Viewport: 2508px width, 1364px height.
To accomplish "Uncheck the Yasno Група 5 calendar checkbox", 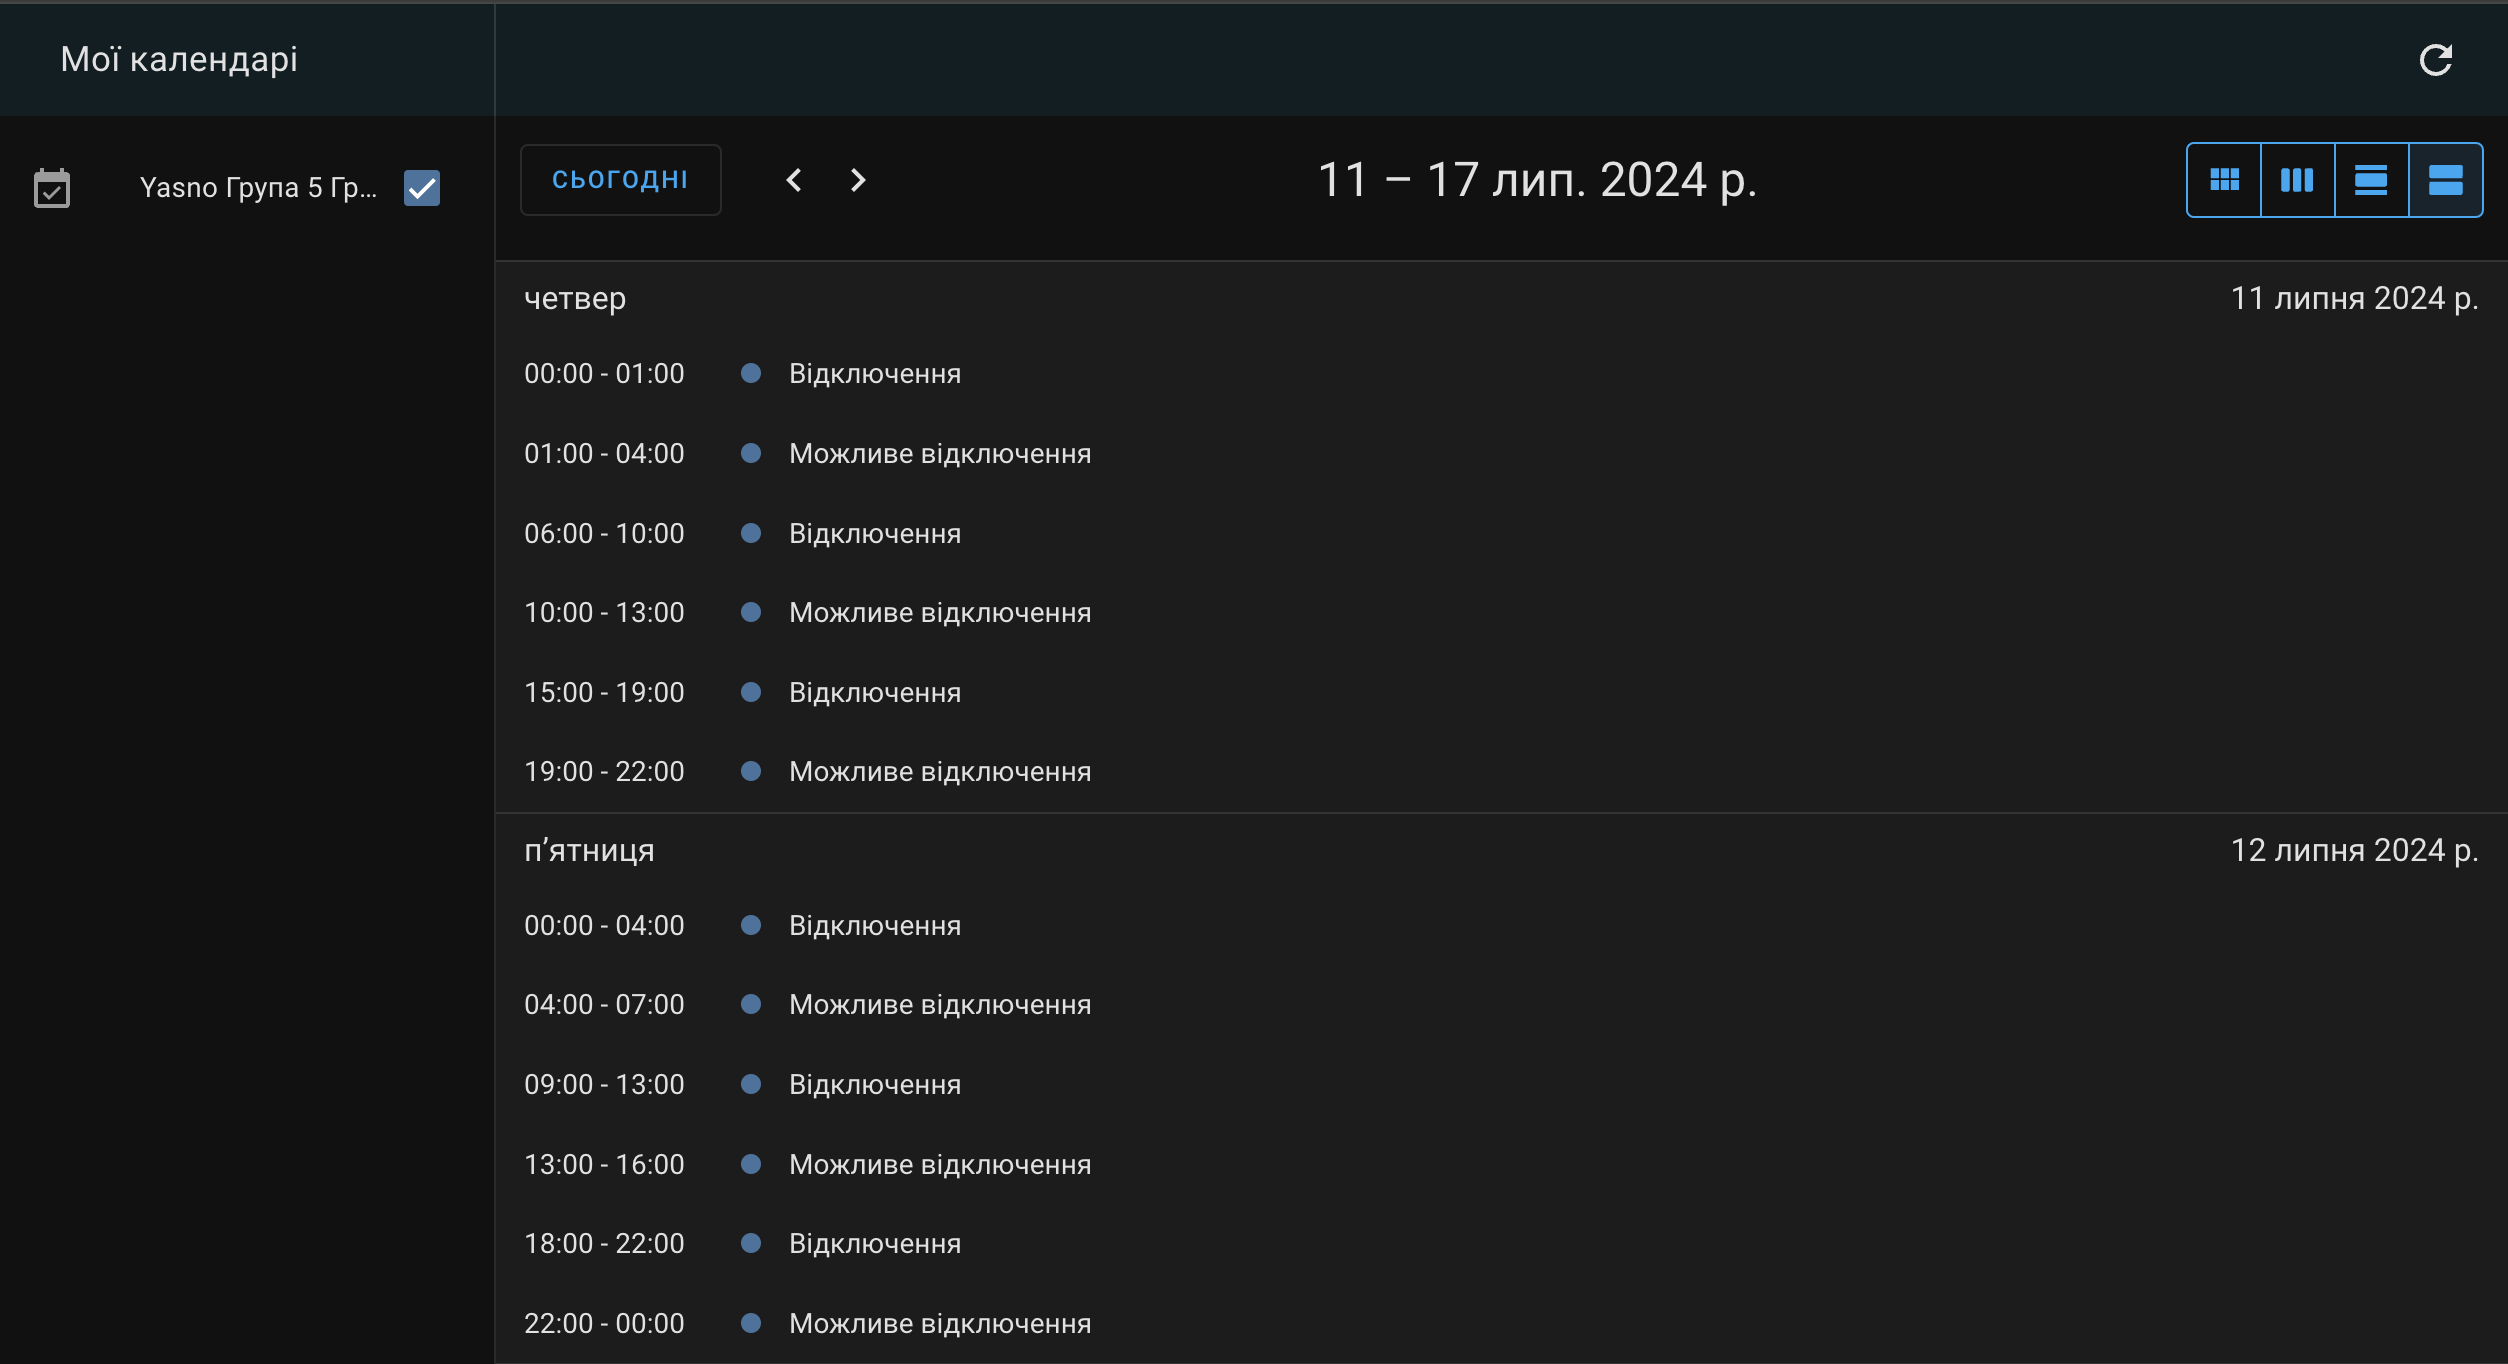I will (422, 188).
